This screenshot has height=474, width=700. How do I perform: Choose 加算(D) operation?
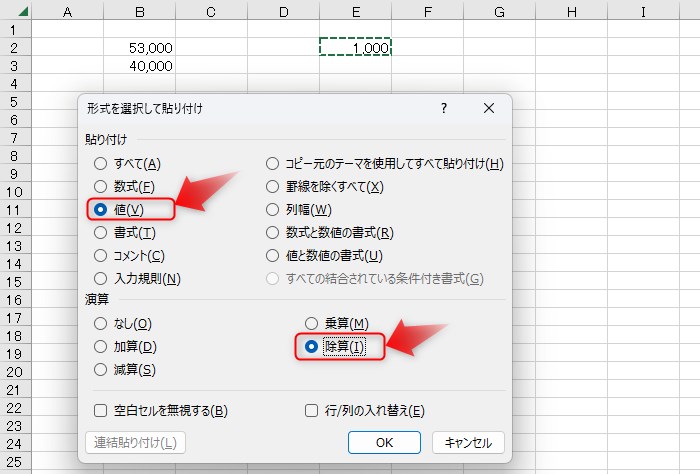tap(125, 346)
